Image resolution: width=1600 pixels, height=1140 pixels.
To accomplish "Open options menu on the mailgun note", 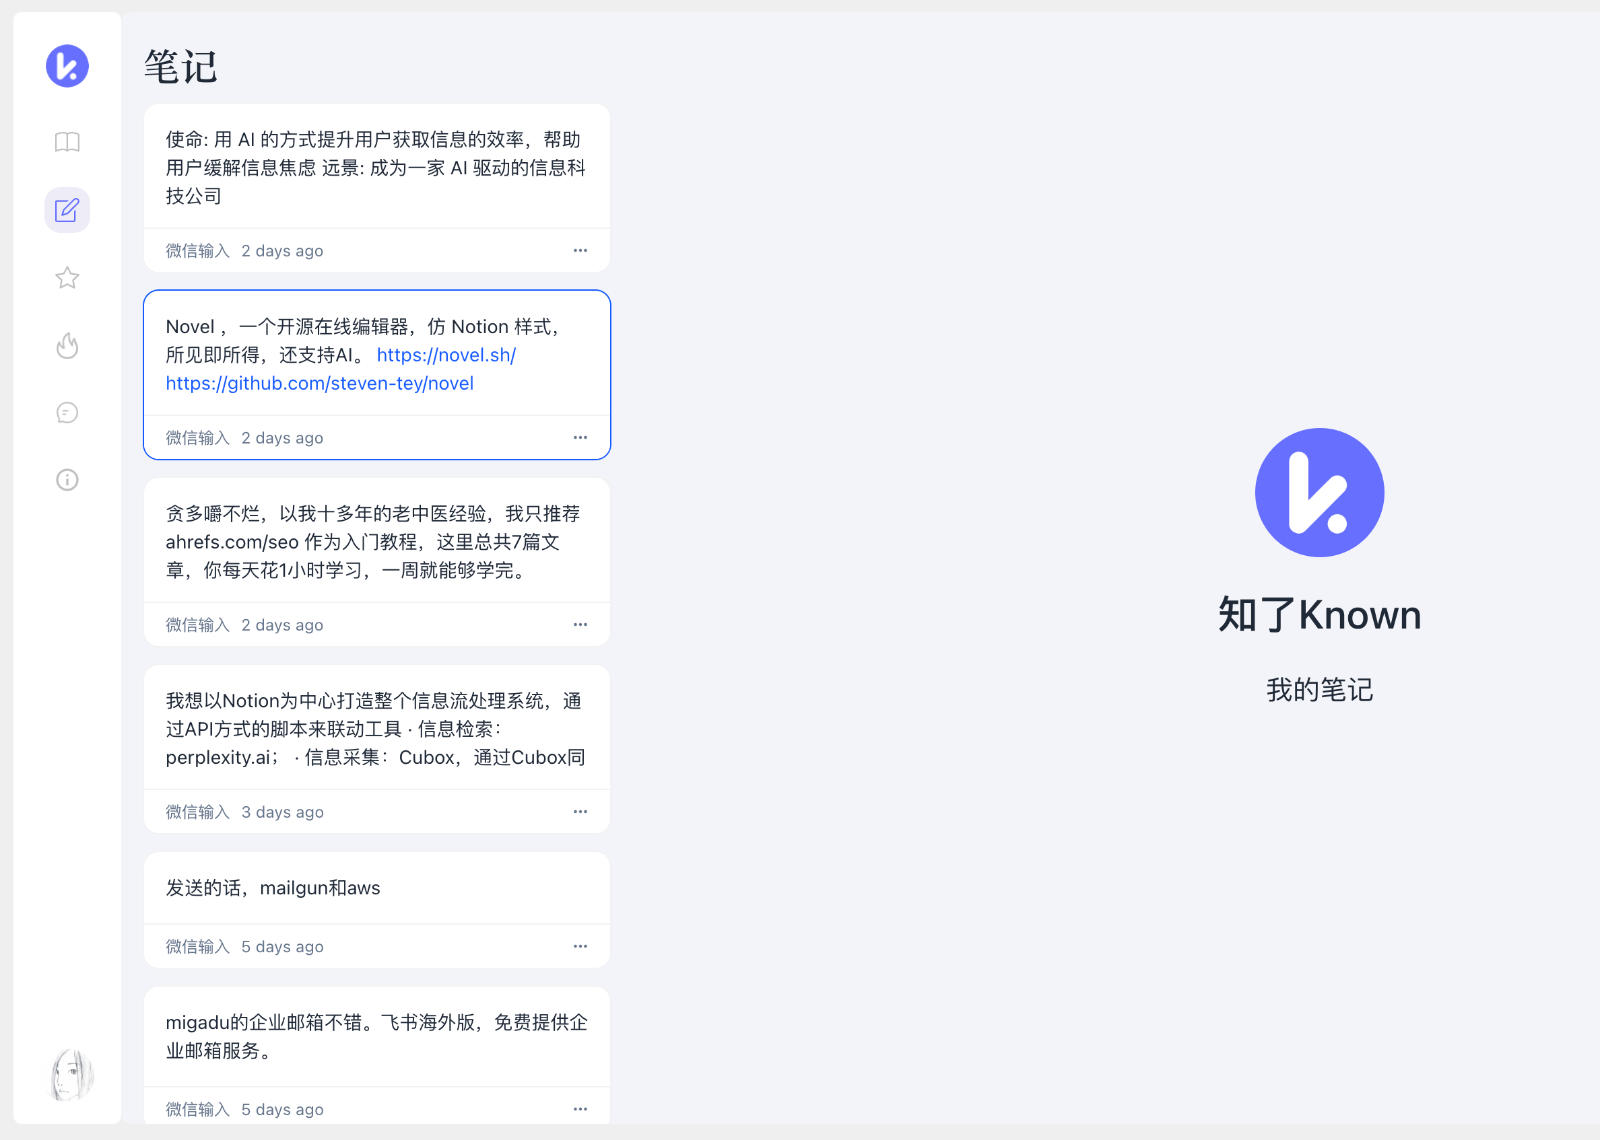I will [x=580, y=945].
